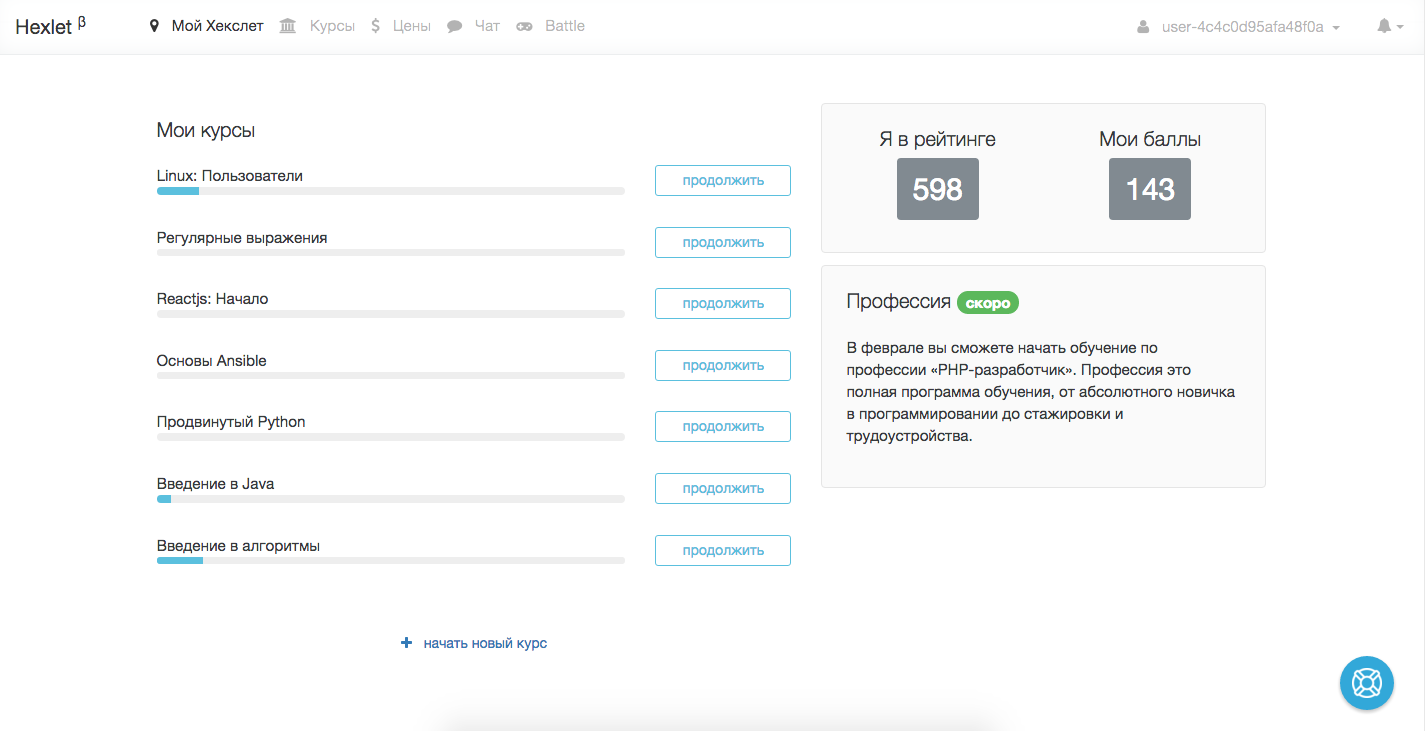Click the dollar icon beside Цены
1425x731 pixels.
coord(374,25)
